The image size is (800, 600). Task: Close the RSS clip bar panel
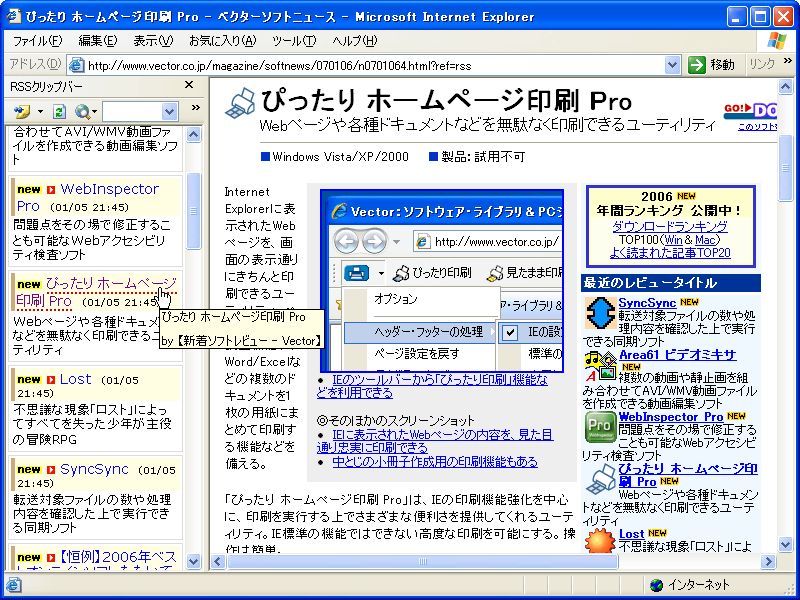click(x=189, y=85)
